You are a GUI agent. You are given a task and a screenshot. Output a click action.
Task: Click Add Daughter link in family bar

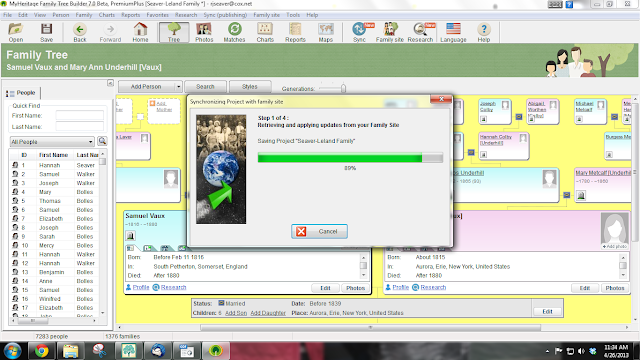tap(268, 313)
